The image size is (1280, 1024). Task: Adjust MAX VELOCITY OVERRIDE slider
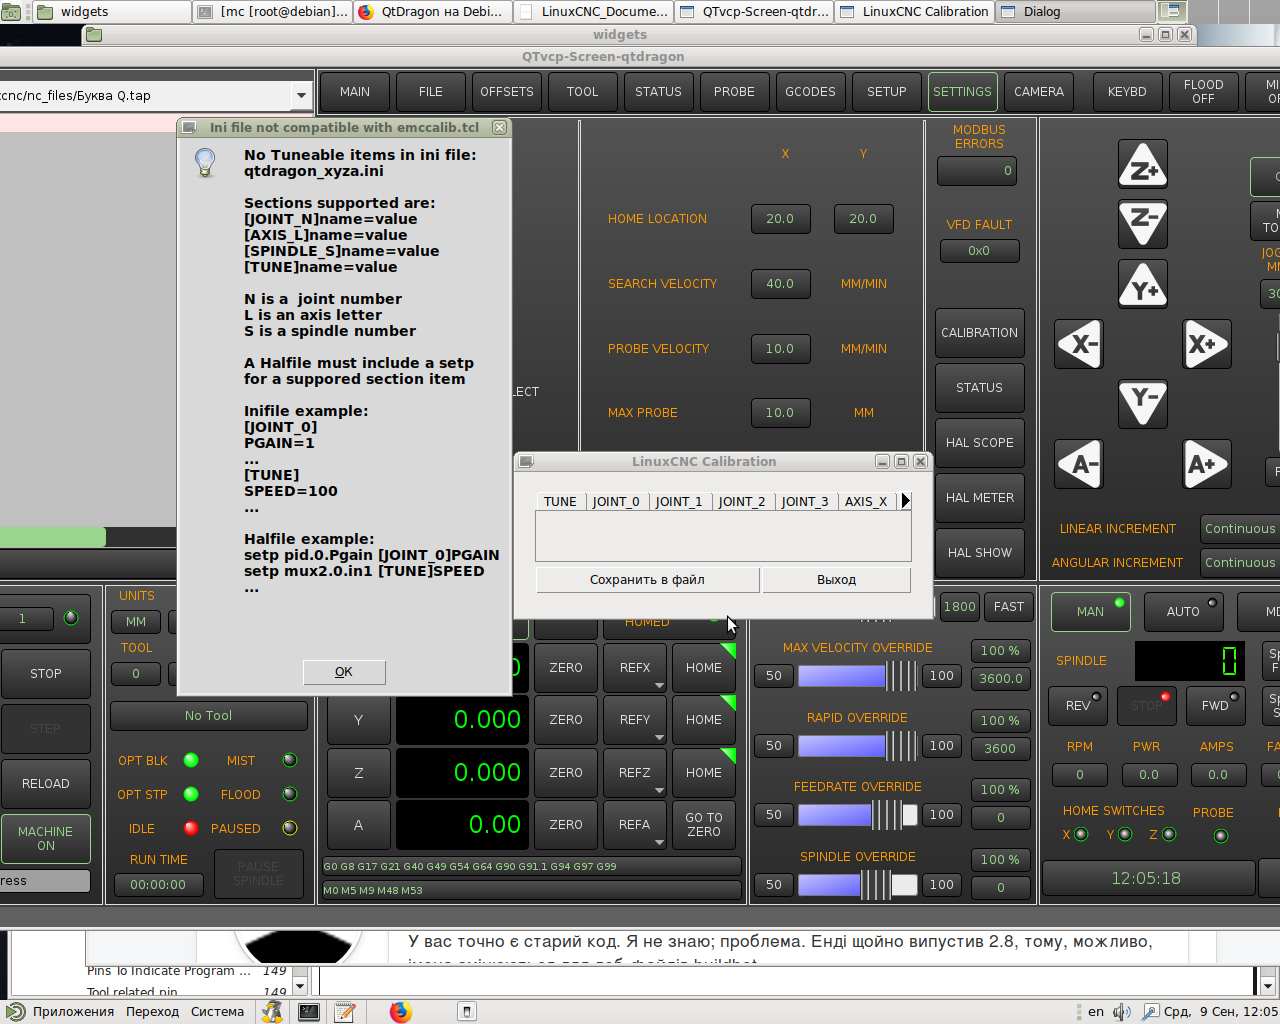(x=858, y=676)
